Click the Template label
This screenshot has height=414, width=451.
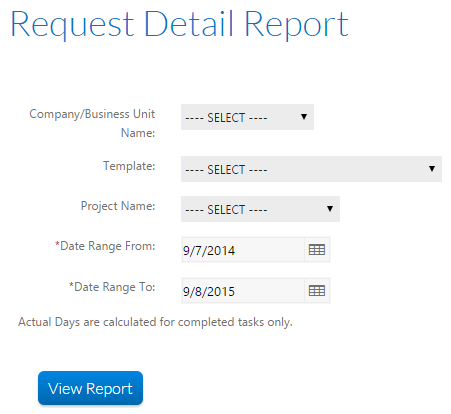tap(129, 166)
